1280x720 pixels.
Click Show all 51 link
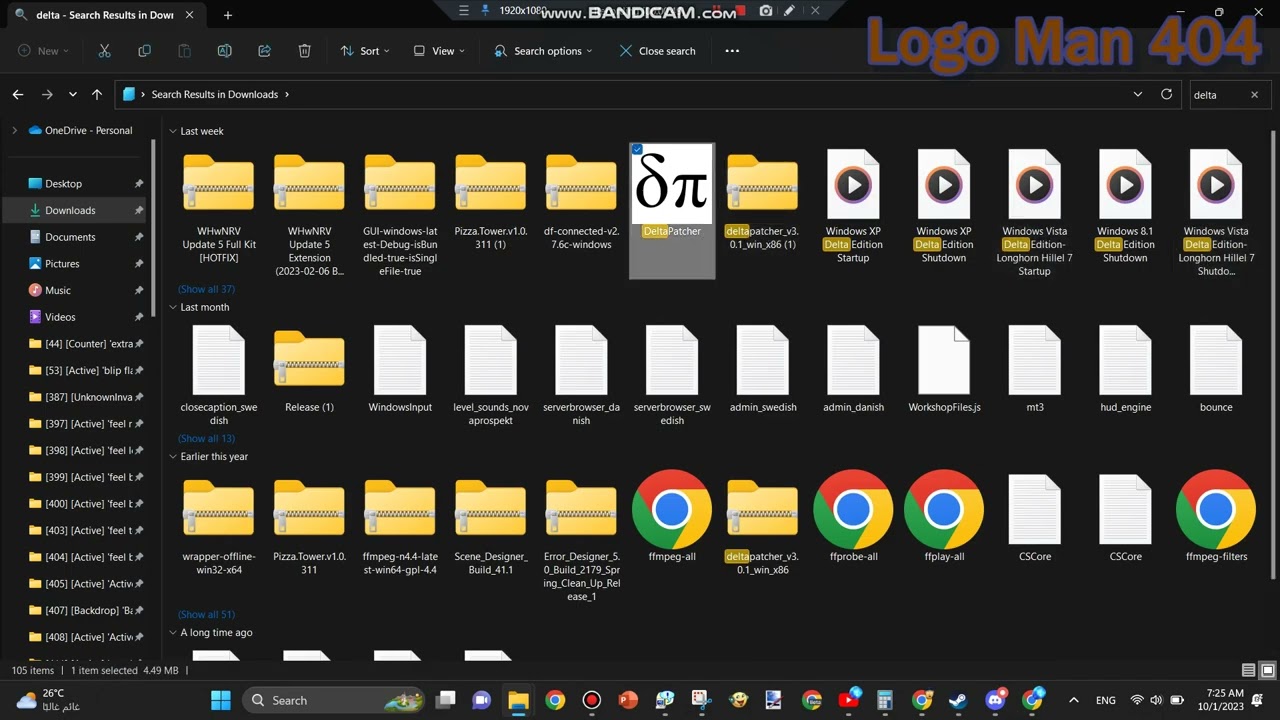click(x=206, y=614)
